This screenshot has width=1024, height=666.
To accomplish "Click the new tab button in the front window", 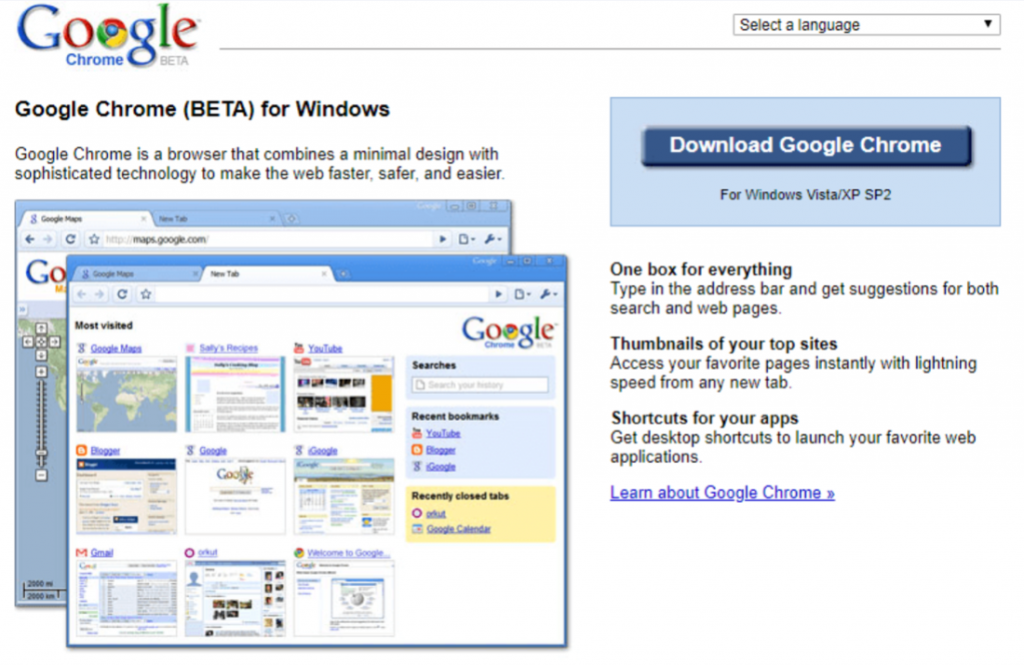I will tap(344, 274).
